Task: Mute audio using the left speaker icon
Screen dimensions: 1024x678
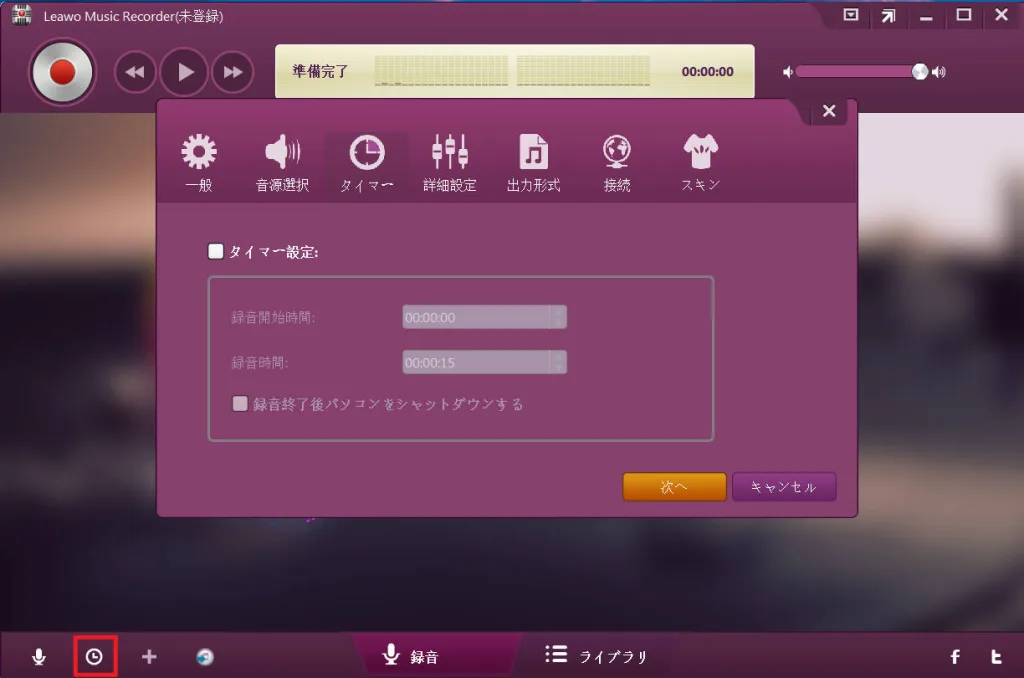Action: [789, 71]
